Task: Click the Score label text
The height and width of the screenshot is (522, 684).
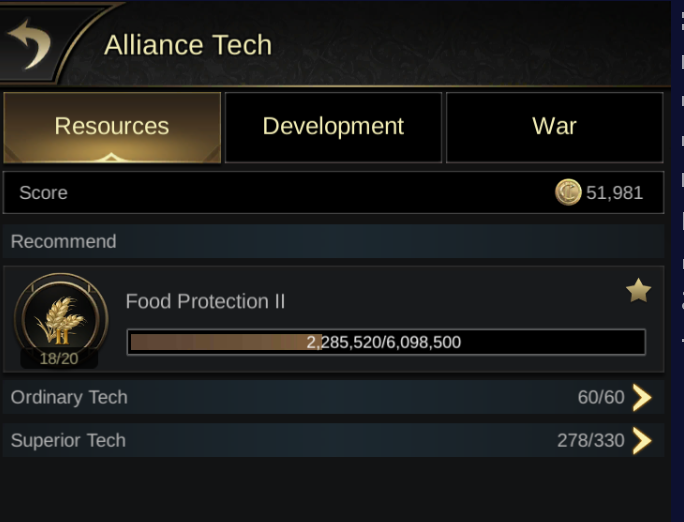Action: [x=43, y=193]
